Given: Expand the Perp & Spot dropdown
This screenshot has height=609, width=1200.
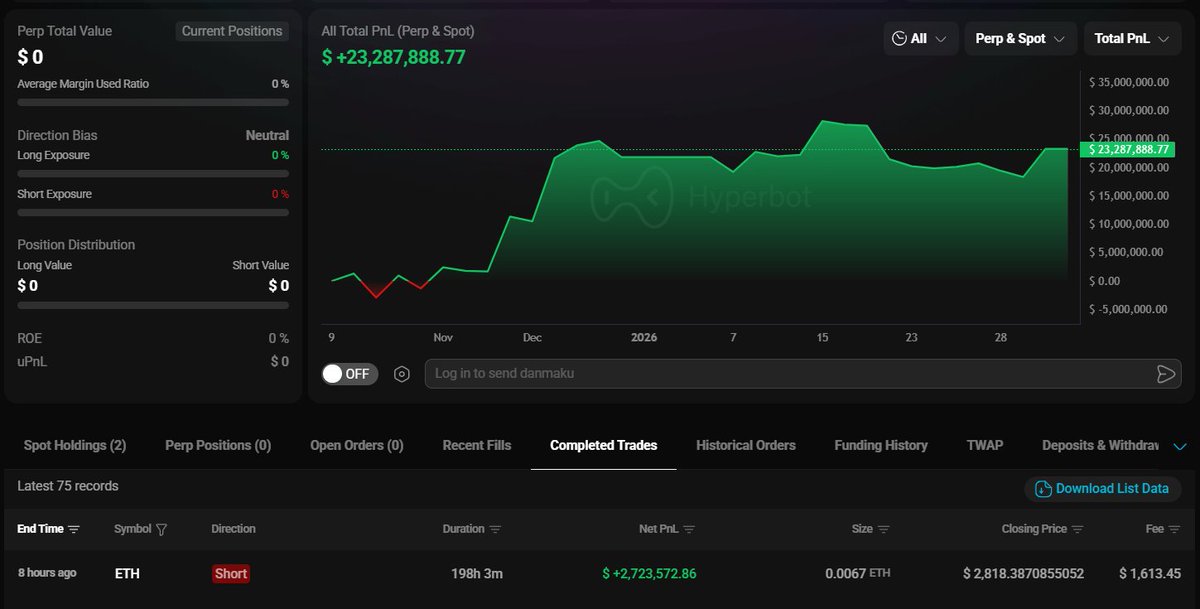Looking at the screenshot, I should tap(1020, 38).
